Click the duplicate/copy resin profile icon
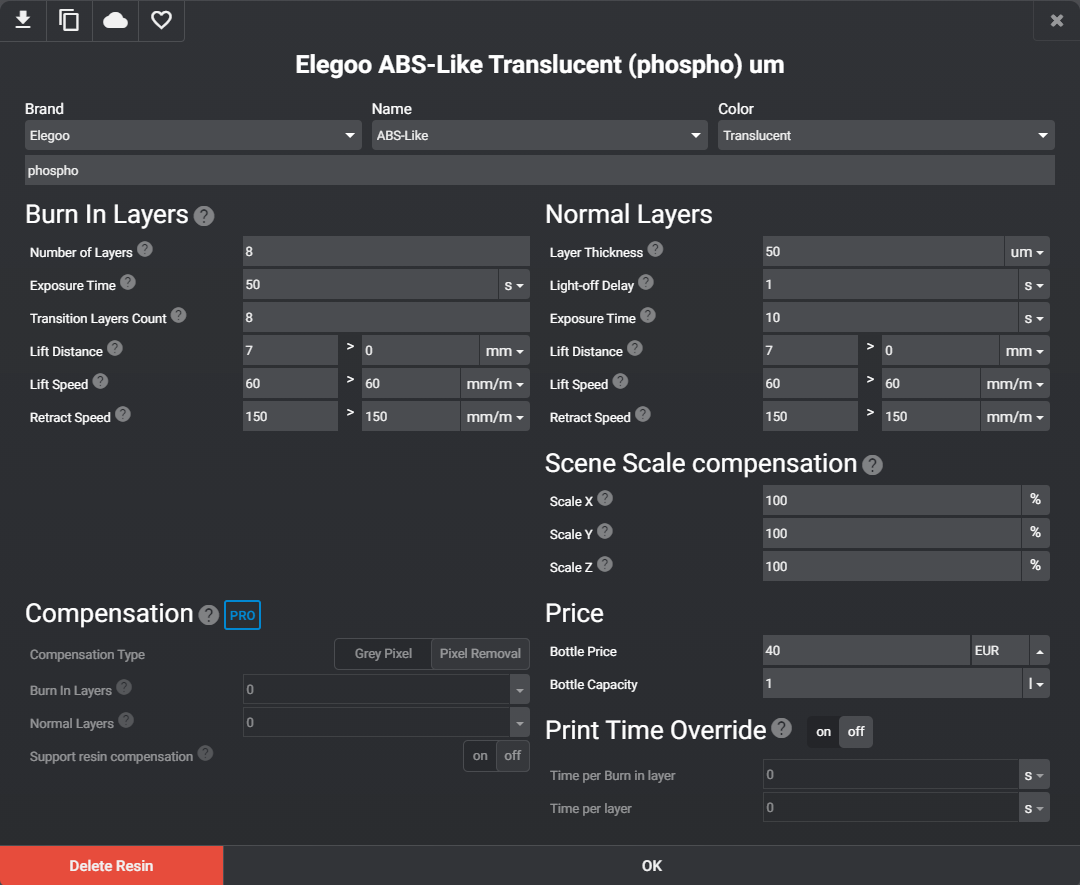 69,20
